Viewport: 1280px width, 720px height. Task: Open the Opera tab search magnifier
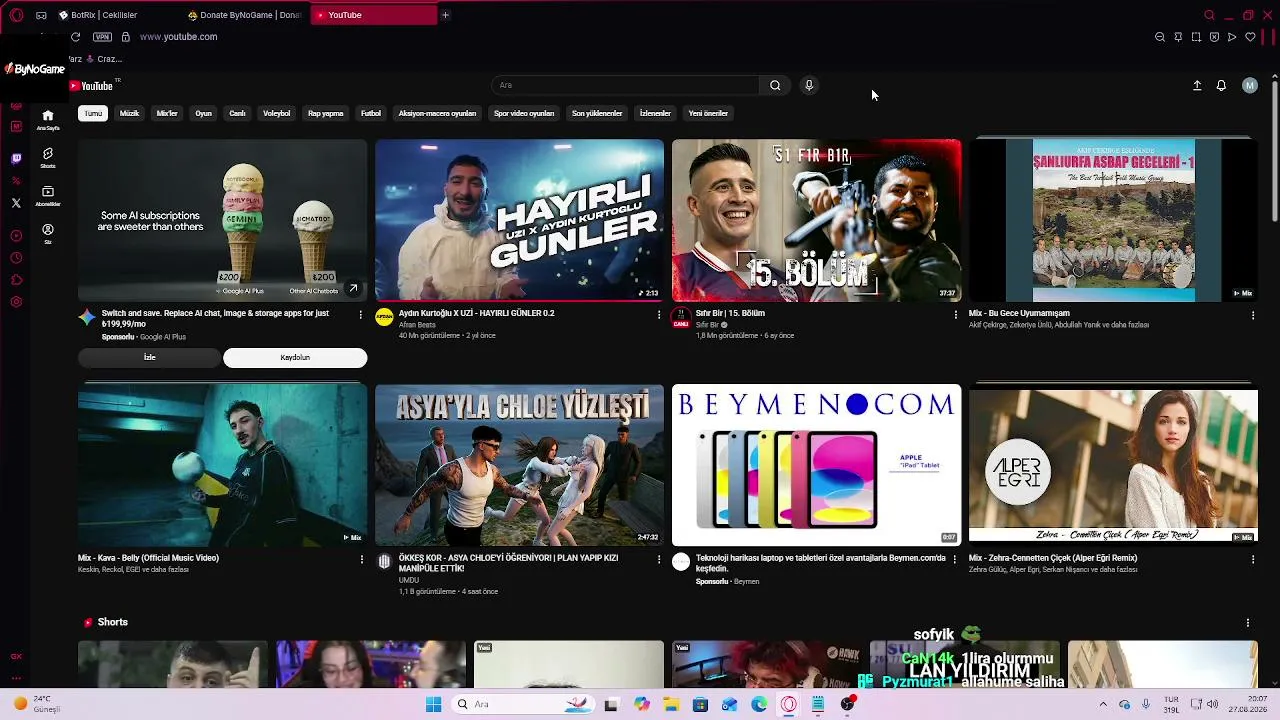point(1209,15)
